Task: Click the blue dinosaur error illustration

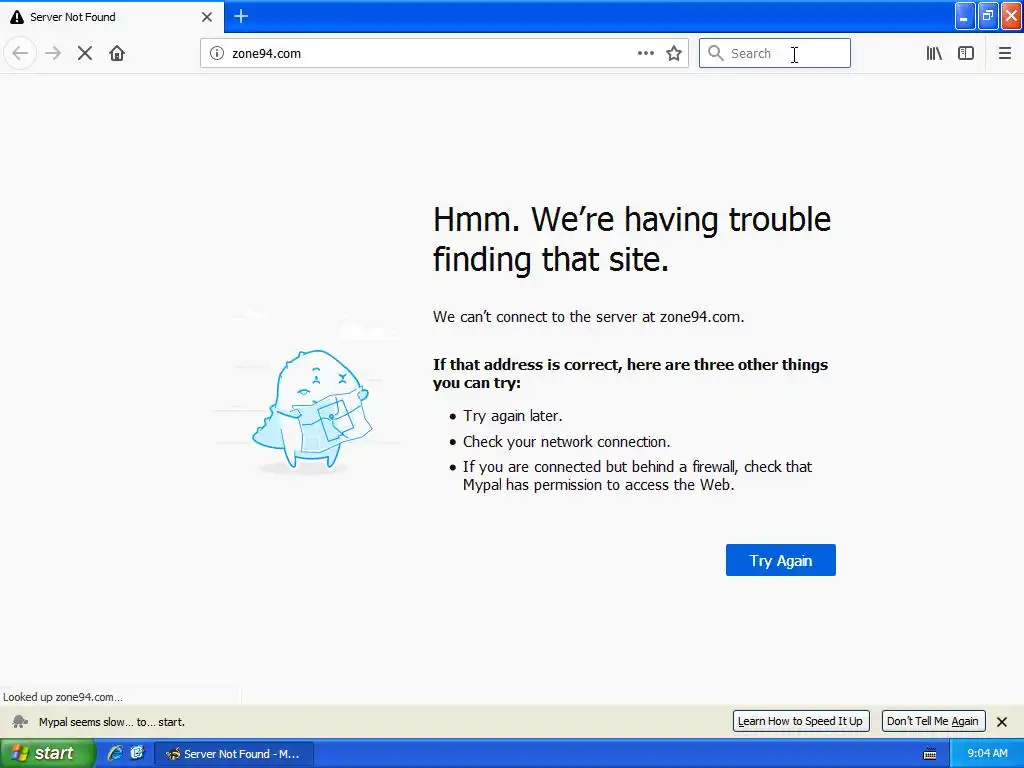Action: (312, 410)
